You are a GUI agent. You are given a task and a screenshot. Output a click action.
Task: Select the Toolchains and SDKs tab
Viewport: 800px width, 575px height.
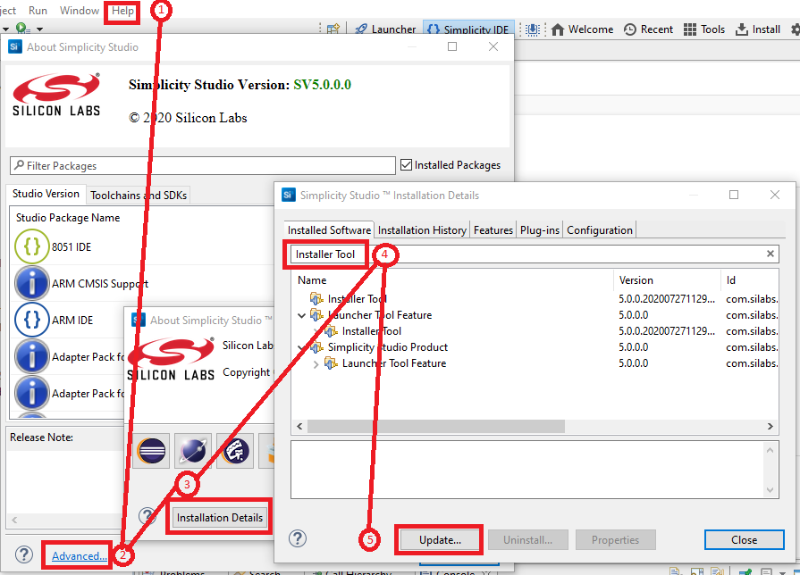(138, 195)
